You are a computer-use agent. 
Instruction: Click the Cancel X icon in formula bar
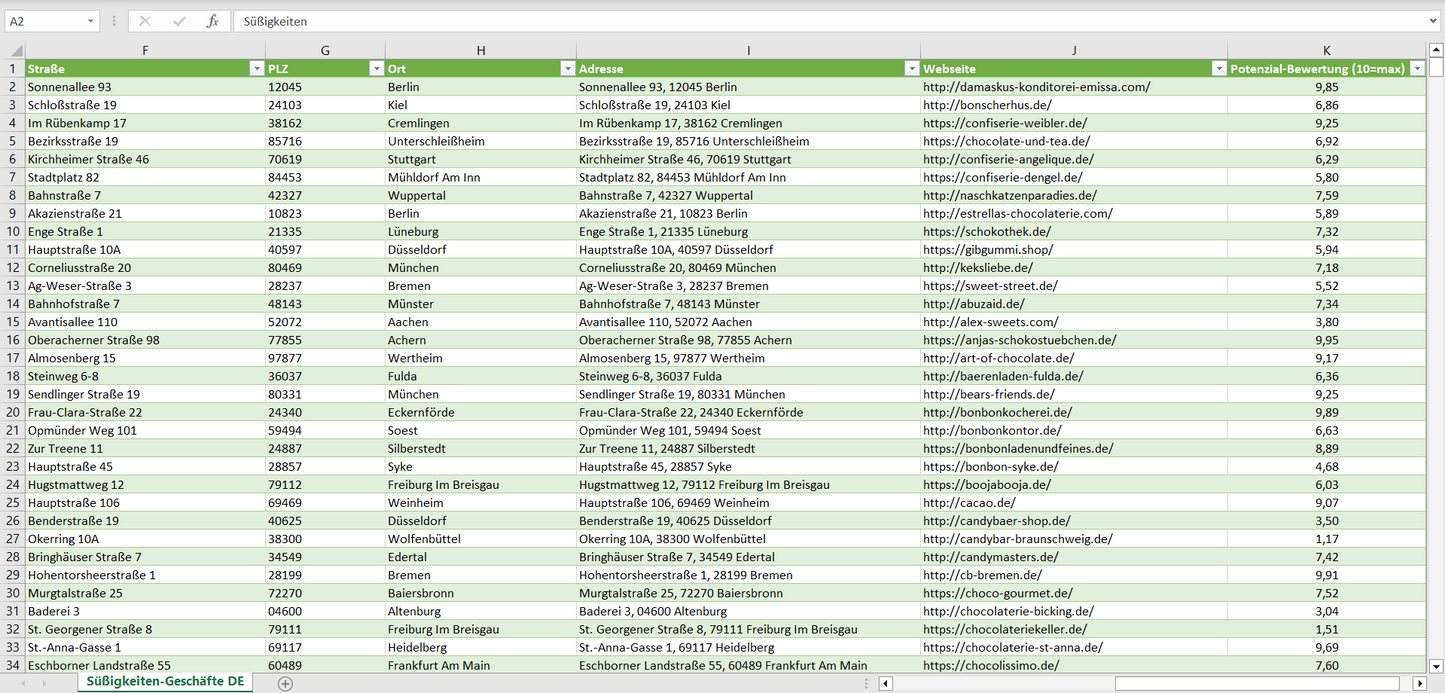click(145, 21)
